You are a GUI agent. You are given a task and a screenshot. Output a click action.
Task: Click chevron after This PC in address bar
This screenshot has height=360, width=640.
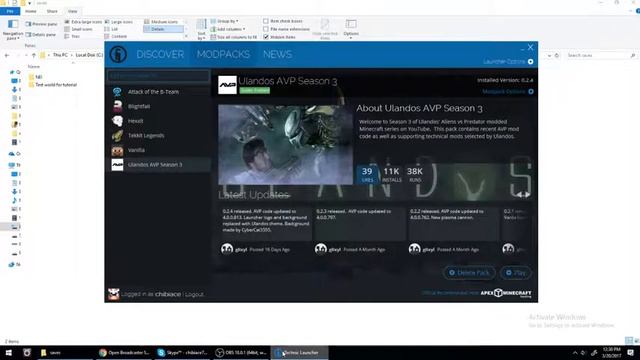tap(72, 55)
